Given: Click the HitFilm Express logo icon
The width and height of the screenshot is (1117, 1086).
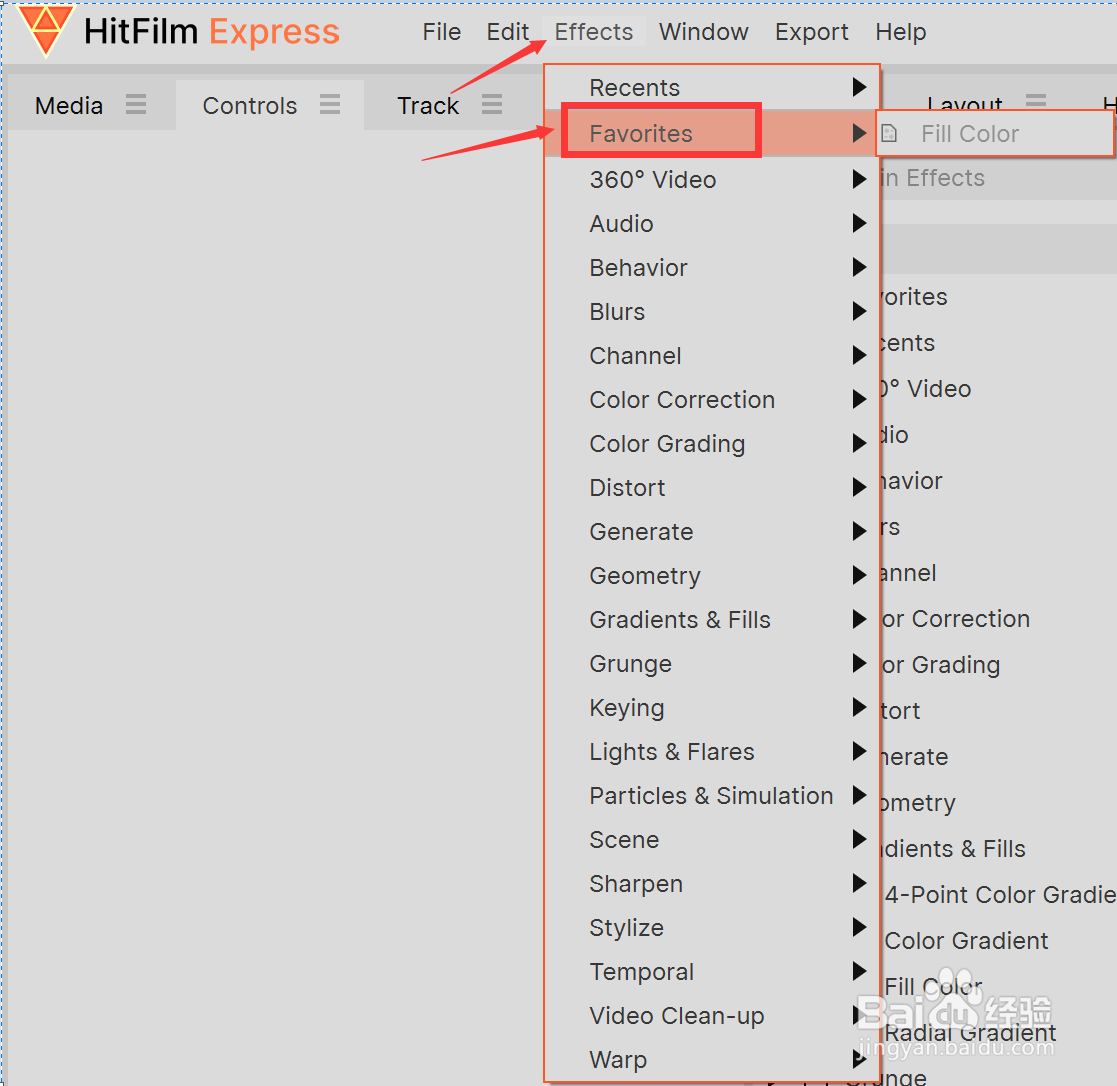Looking at the screenshot, I should 45,31.
